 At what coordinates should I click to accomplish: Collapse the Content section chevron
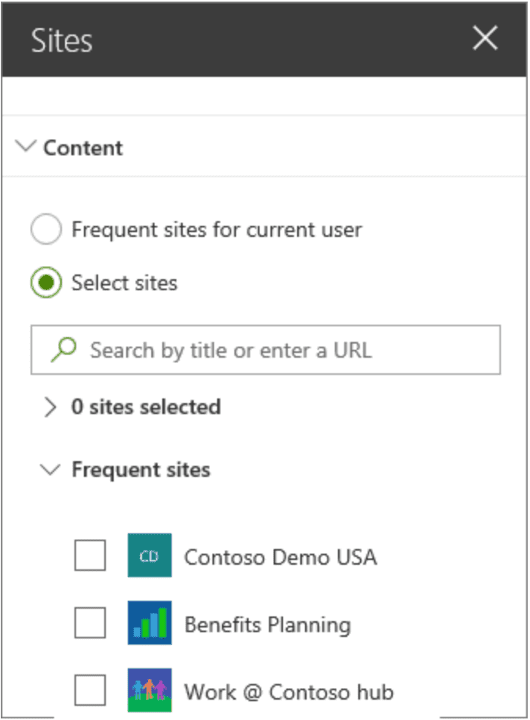pos(26,146)
